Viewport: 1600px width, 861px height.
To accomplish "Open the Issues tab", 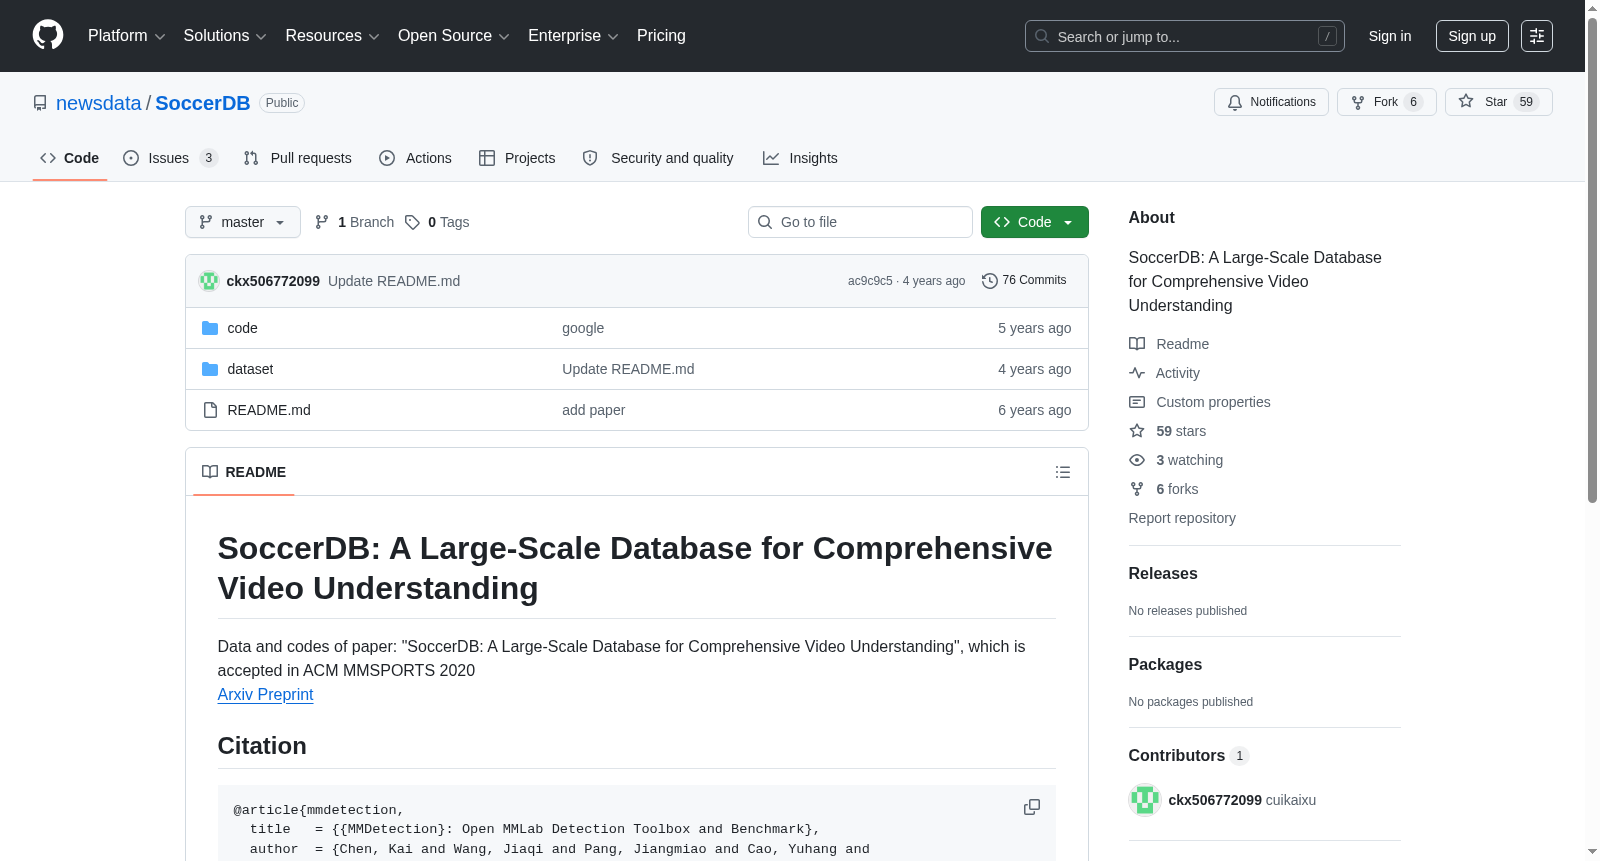I will [170, 158].
